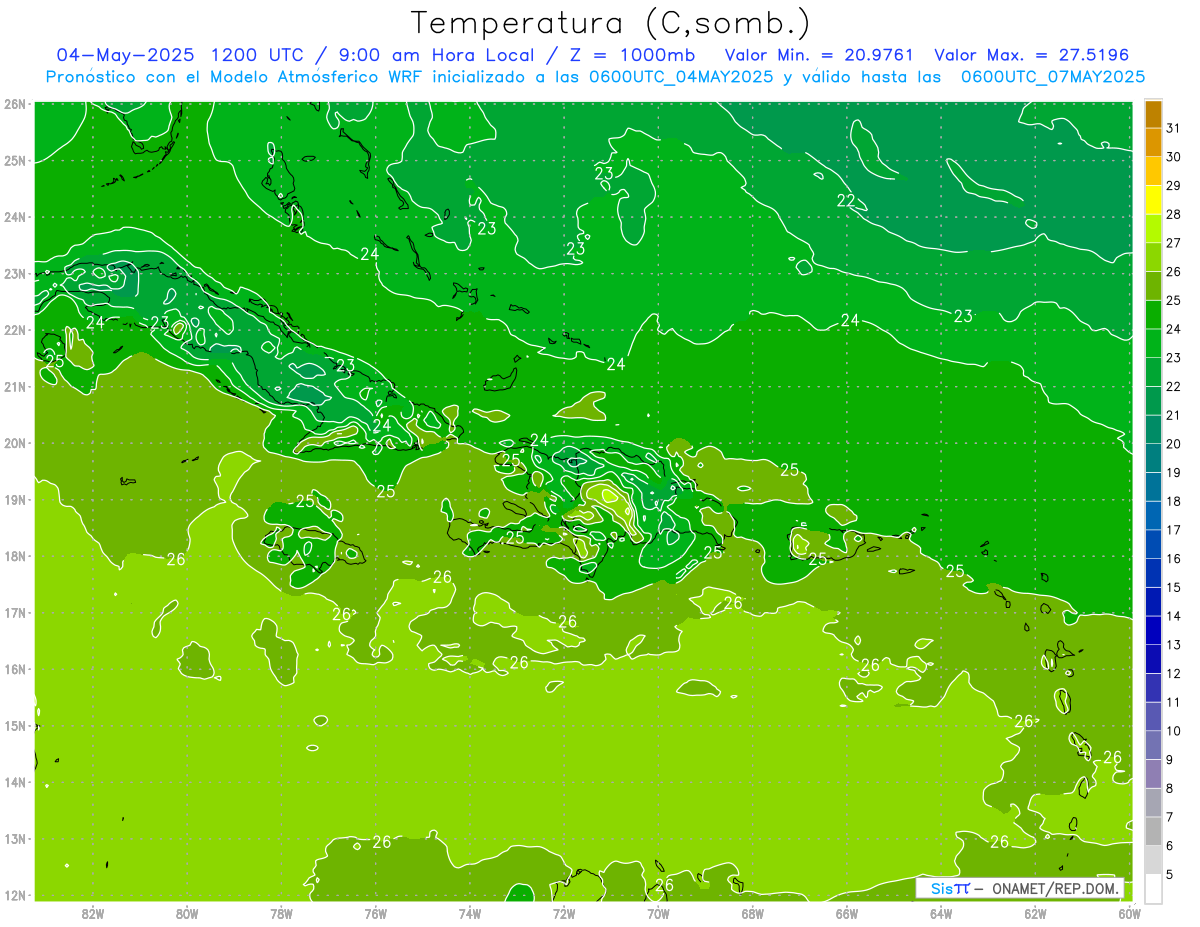
Task: Click the purple swatch between 9 and 10
Action: (x=1154, y=746)
